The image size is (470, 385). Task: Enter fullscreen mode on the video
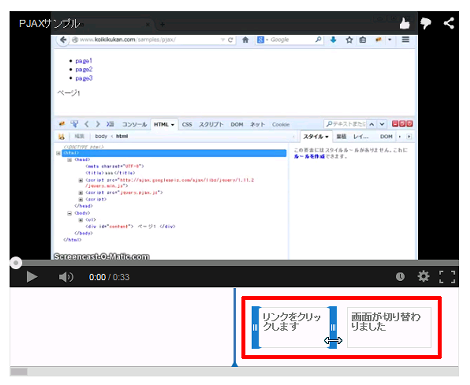click(447, 277)
